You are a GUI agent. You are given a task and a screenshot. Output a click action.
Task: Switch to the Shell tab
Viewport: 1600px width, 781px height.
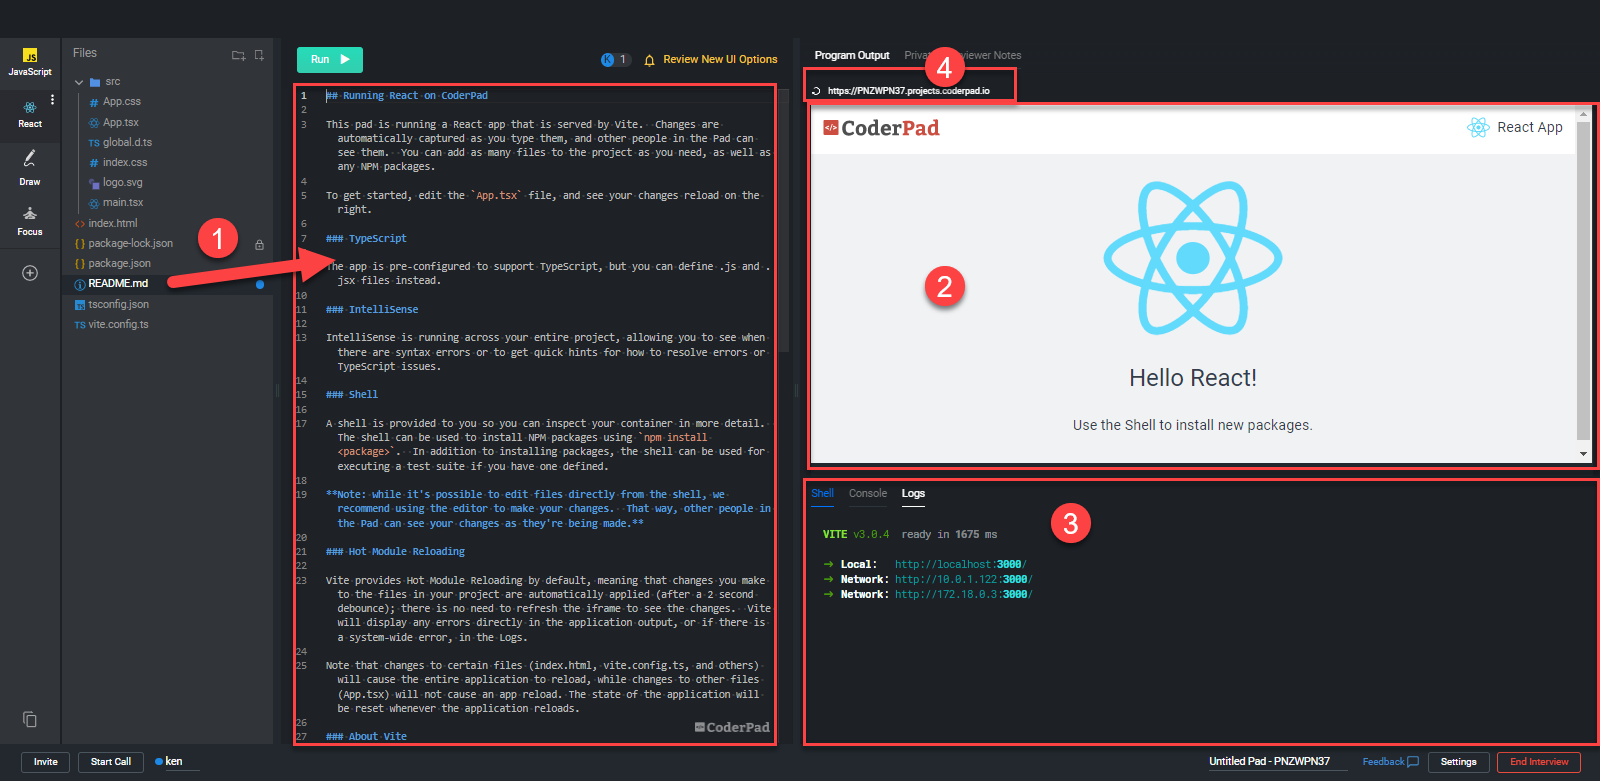[822, 493]
